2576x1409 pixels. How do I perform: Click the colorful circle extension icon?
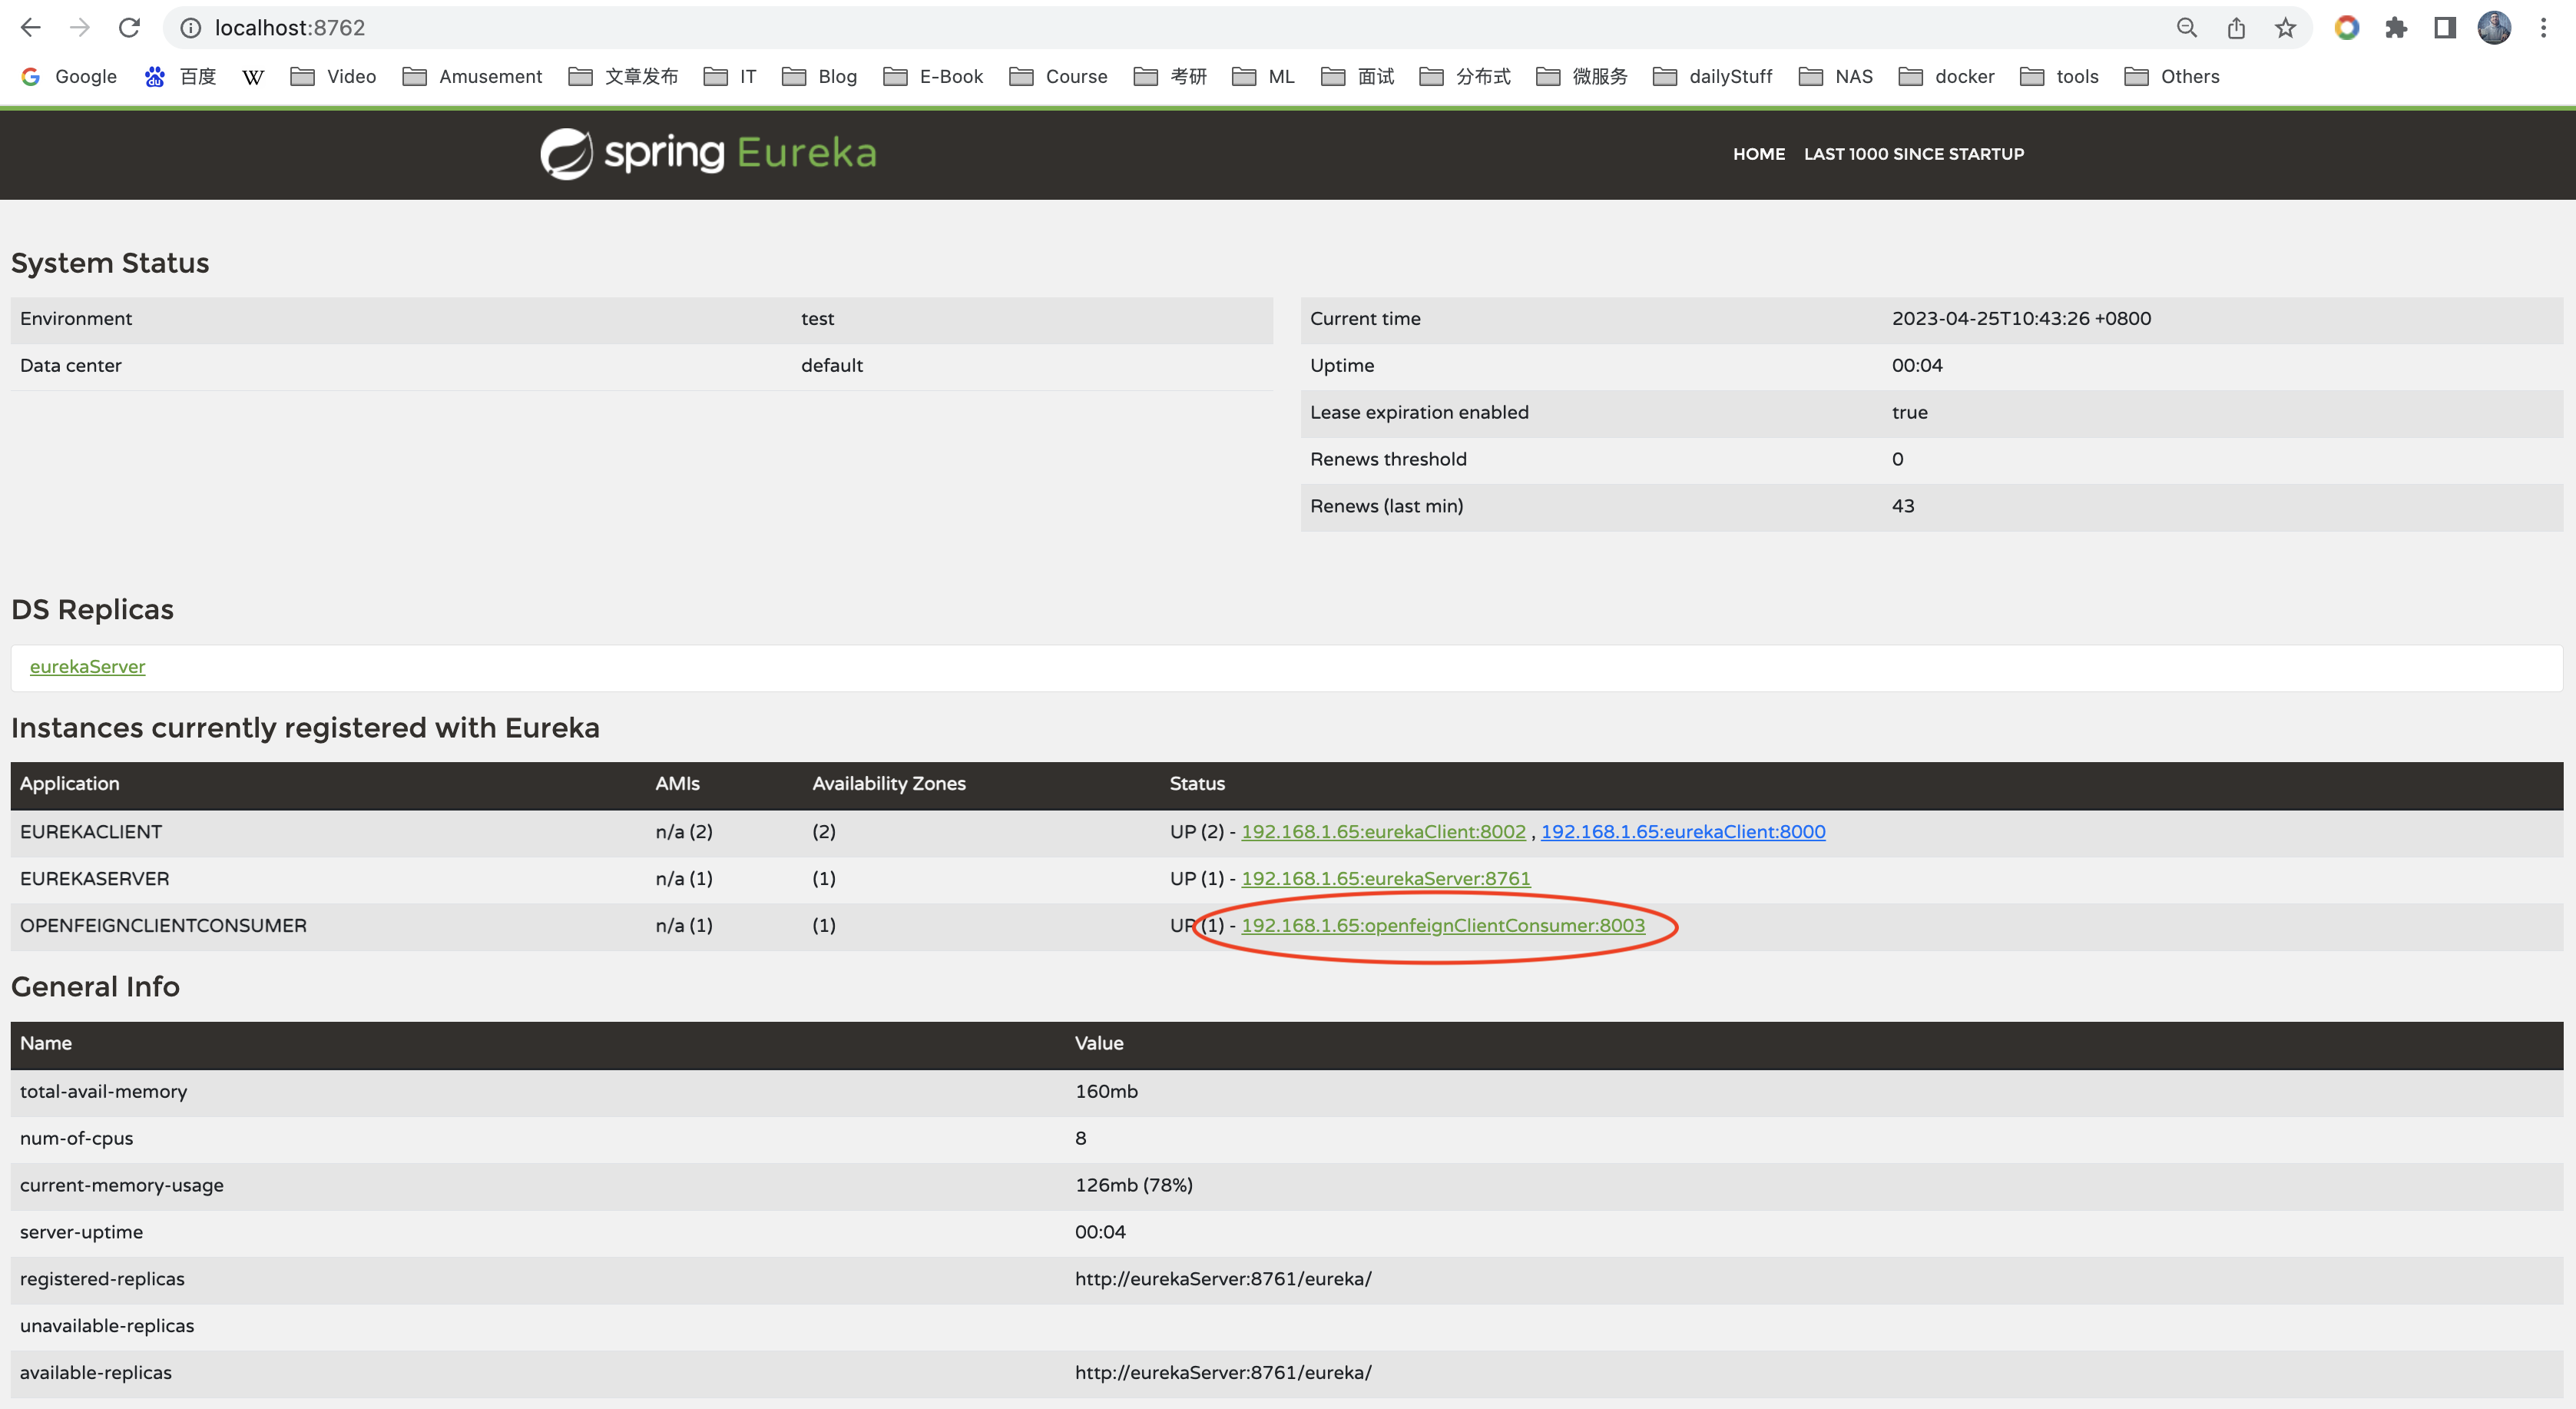point(2347,28)
